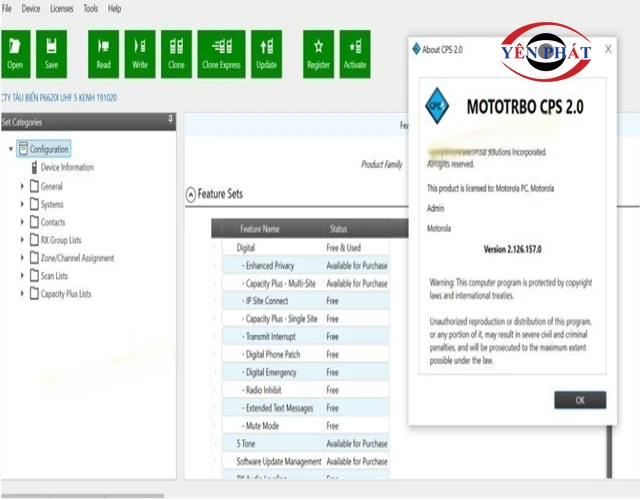640x500 pixels.
Task: Collapse the Feature Sets section
Action: [x=191, y=195]
